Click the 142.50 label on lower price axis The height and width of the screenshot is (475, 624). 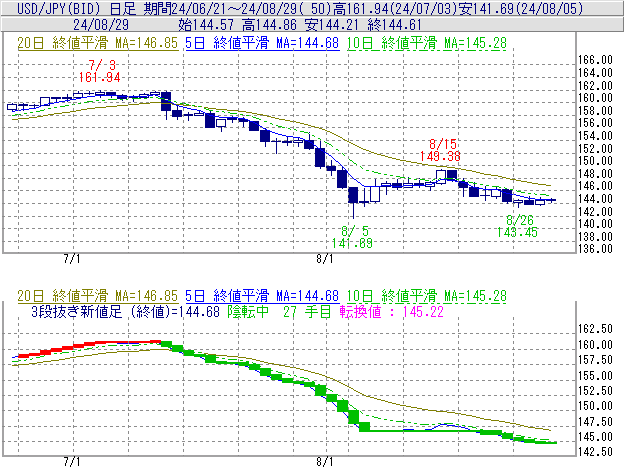point(595,452)
